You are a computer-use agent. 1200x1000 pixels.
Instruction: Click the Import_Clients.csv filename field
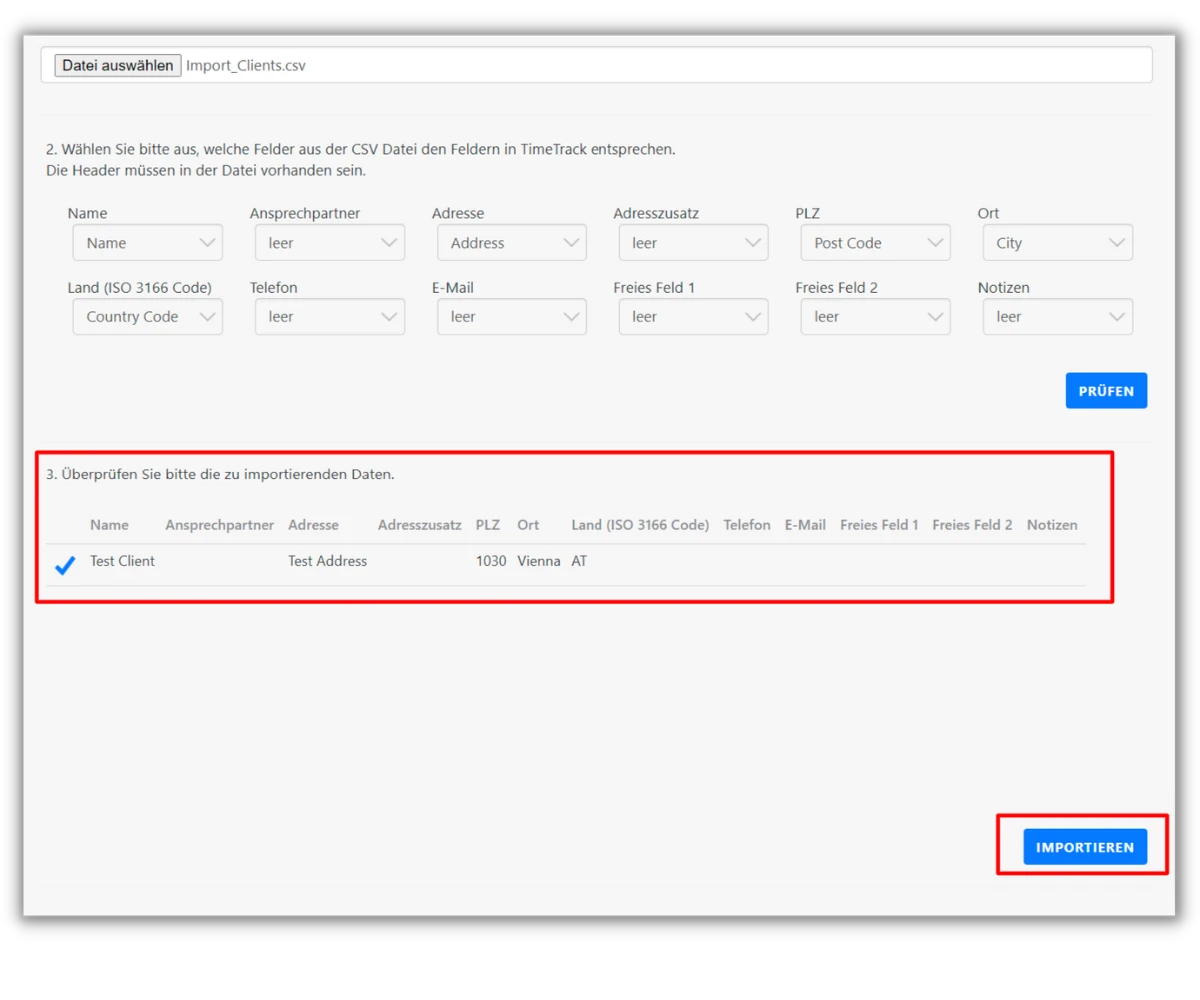click(x=246, y=64)
